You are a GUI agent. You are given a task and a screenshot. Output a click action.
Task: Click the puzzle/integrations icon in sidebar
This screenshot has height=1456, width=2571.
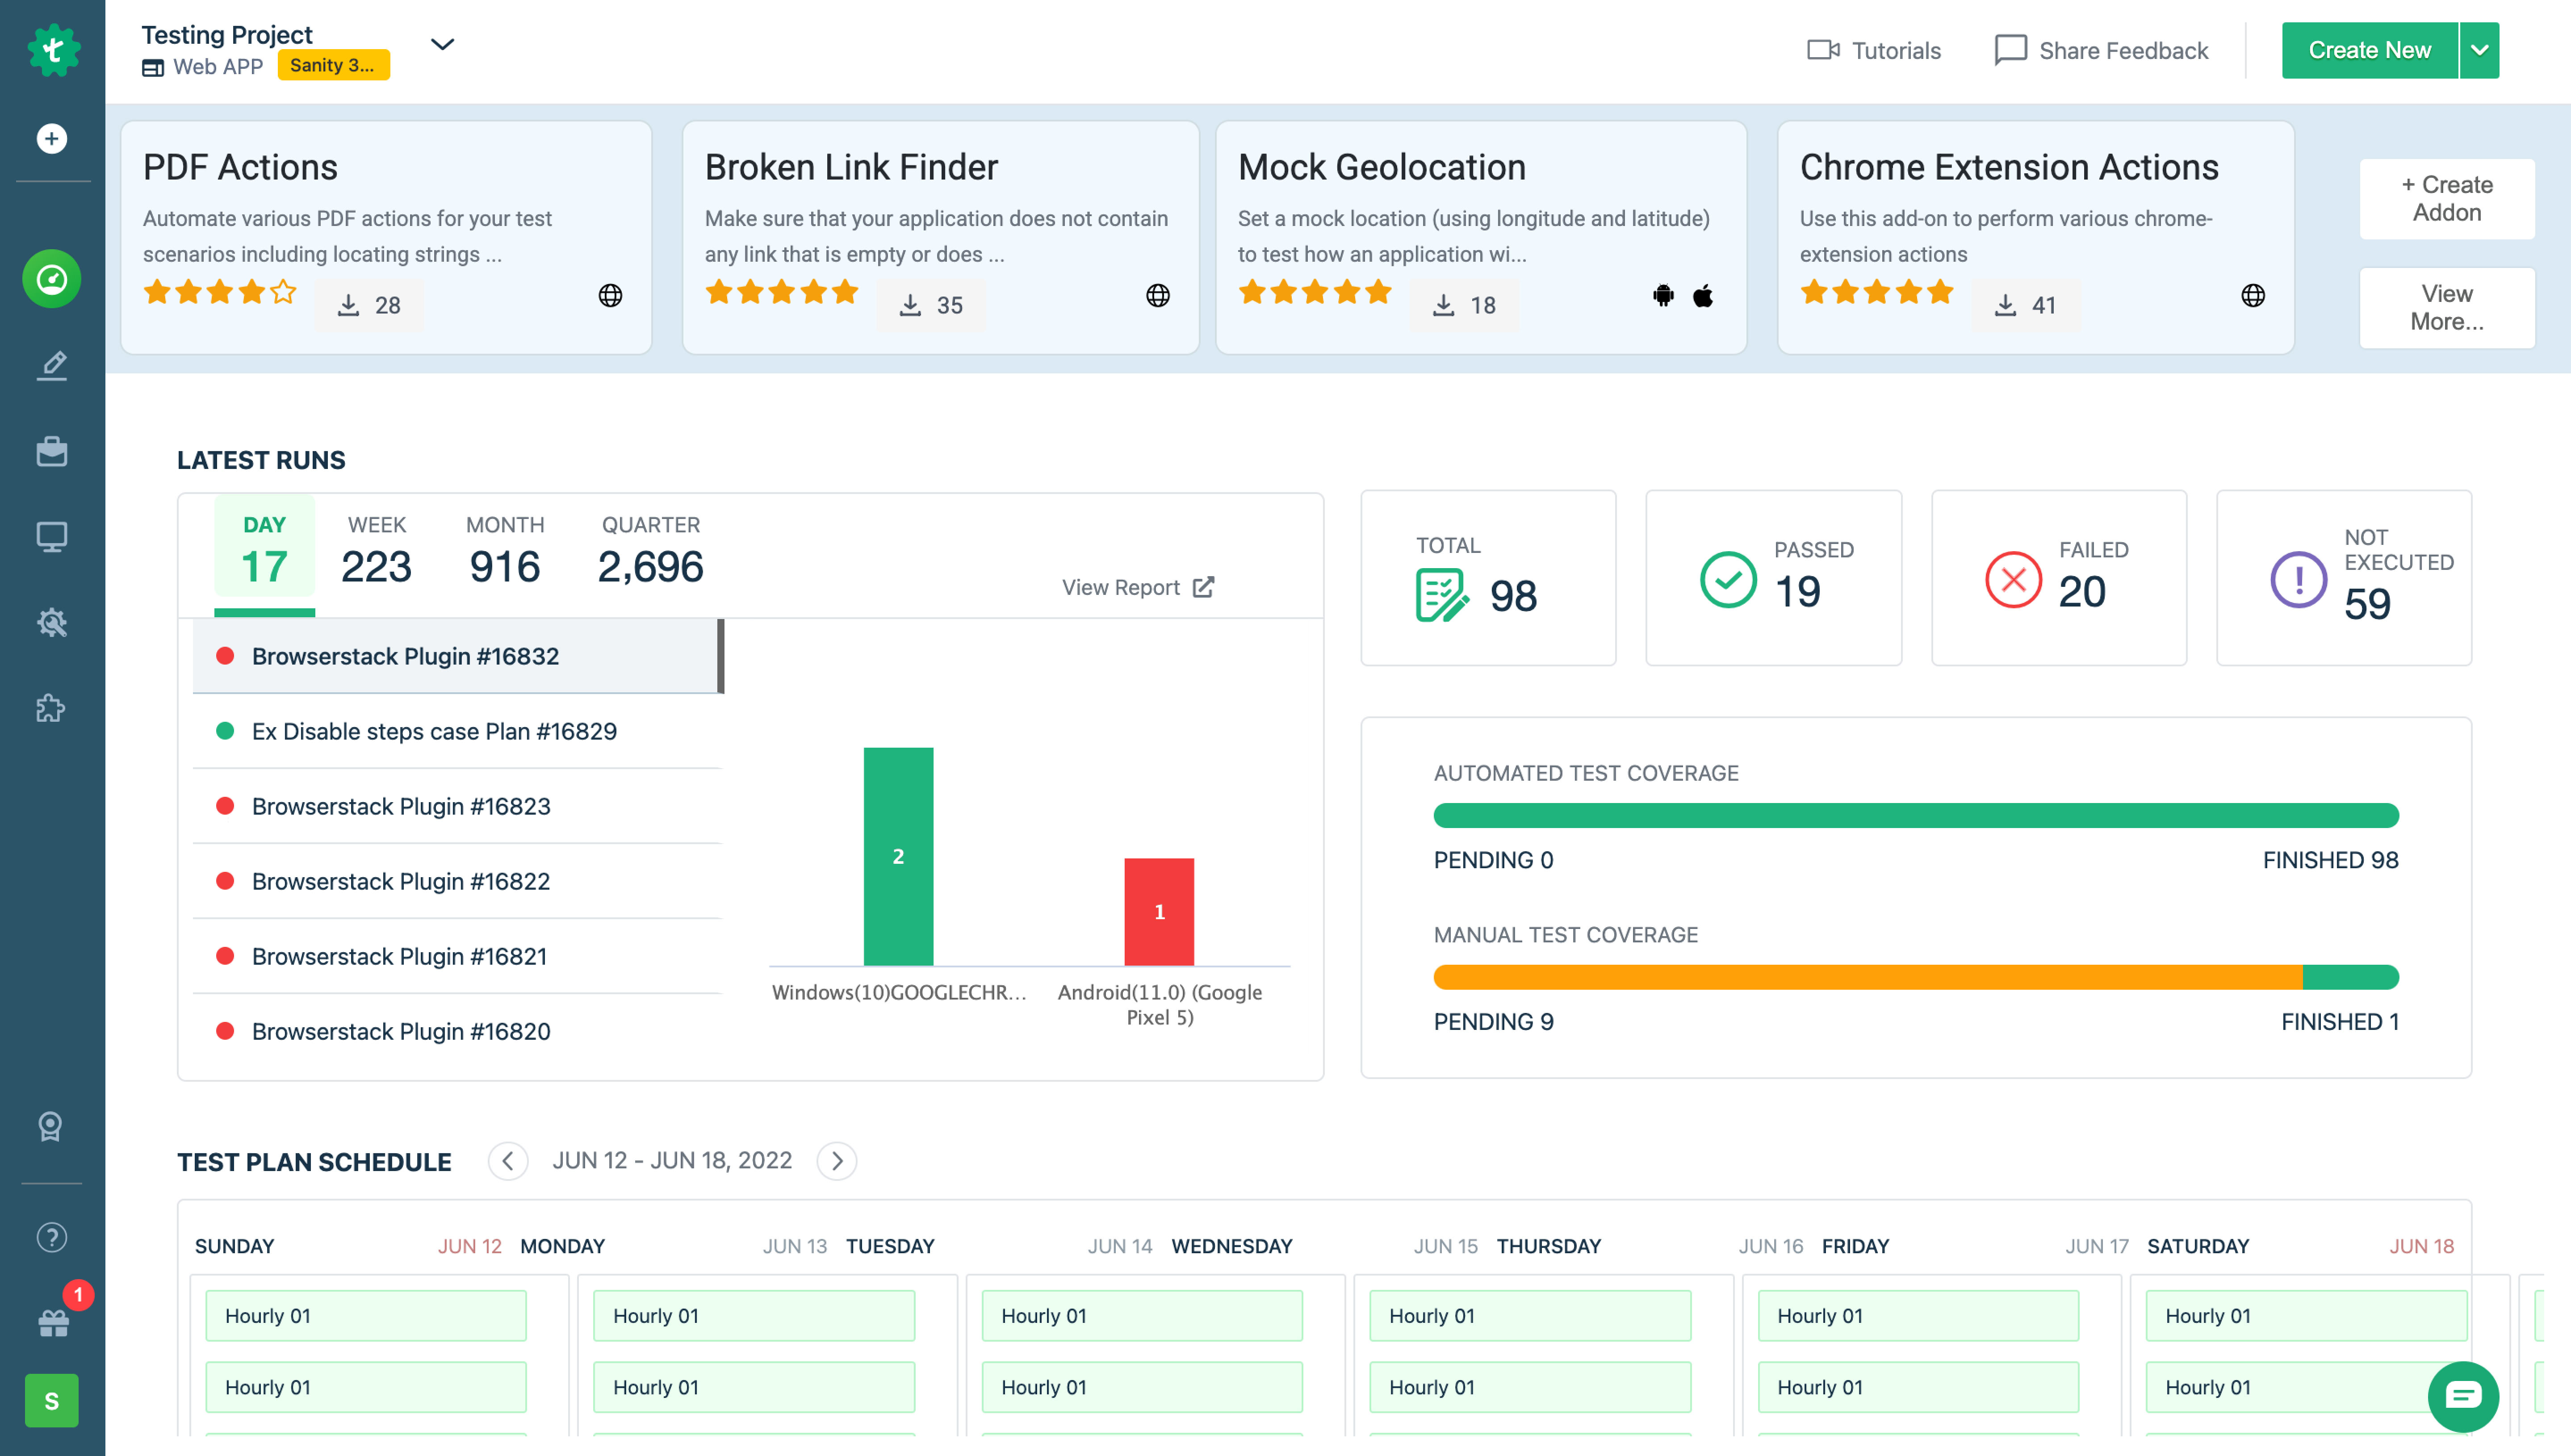tap(51, 708)
